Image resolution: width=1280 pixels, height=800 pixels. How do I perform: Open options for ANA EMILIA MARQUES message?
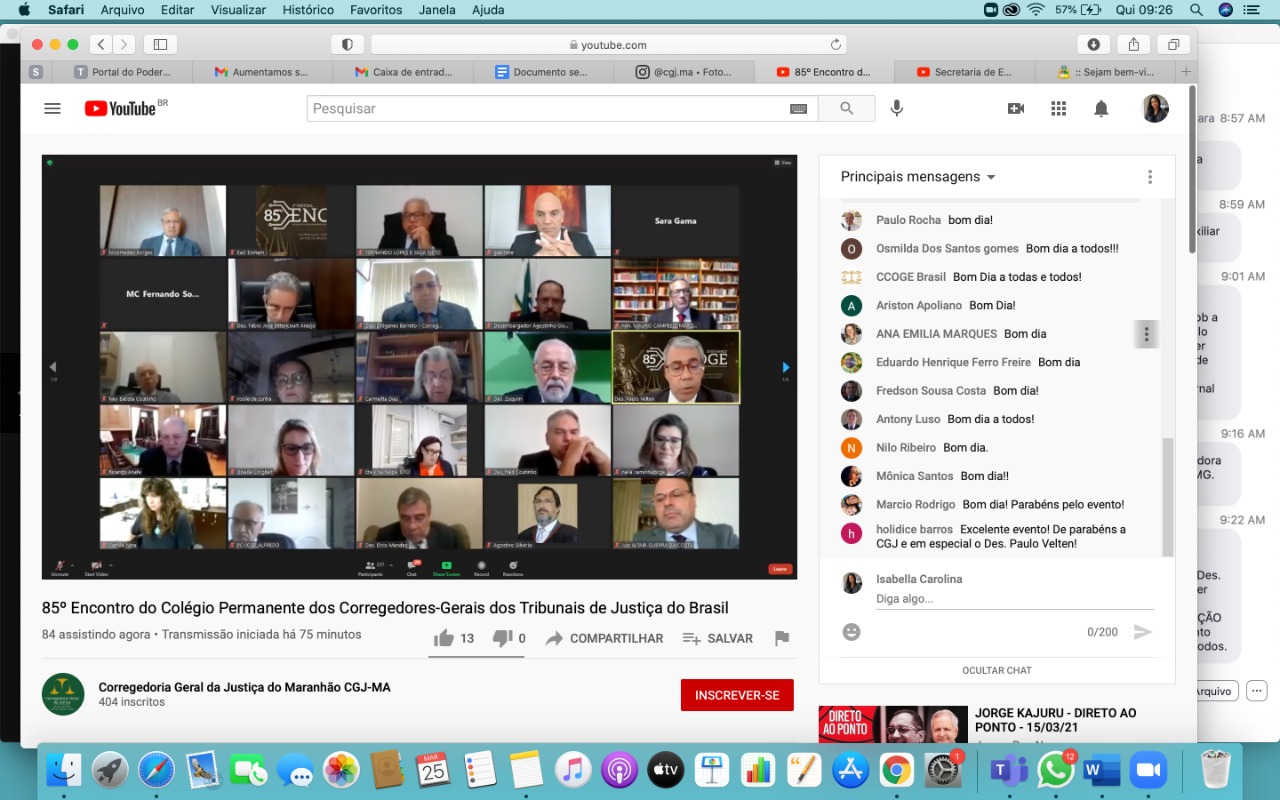1146,334
